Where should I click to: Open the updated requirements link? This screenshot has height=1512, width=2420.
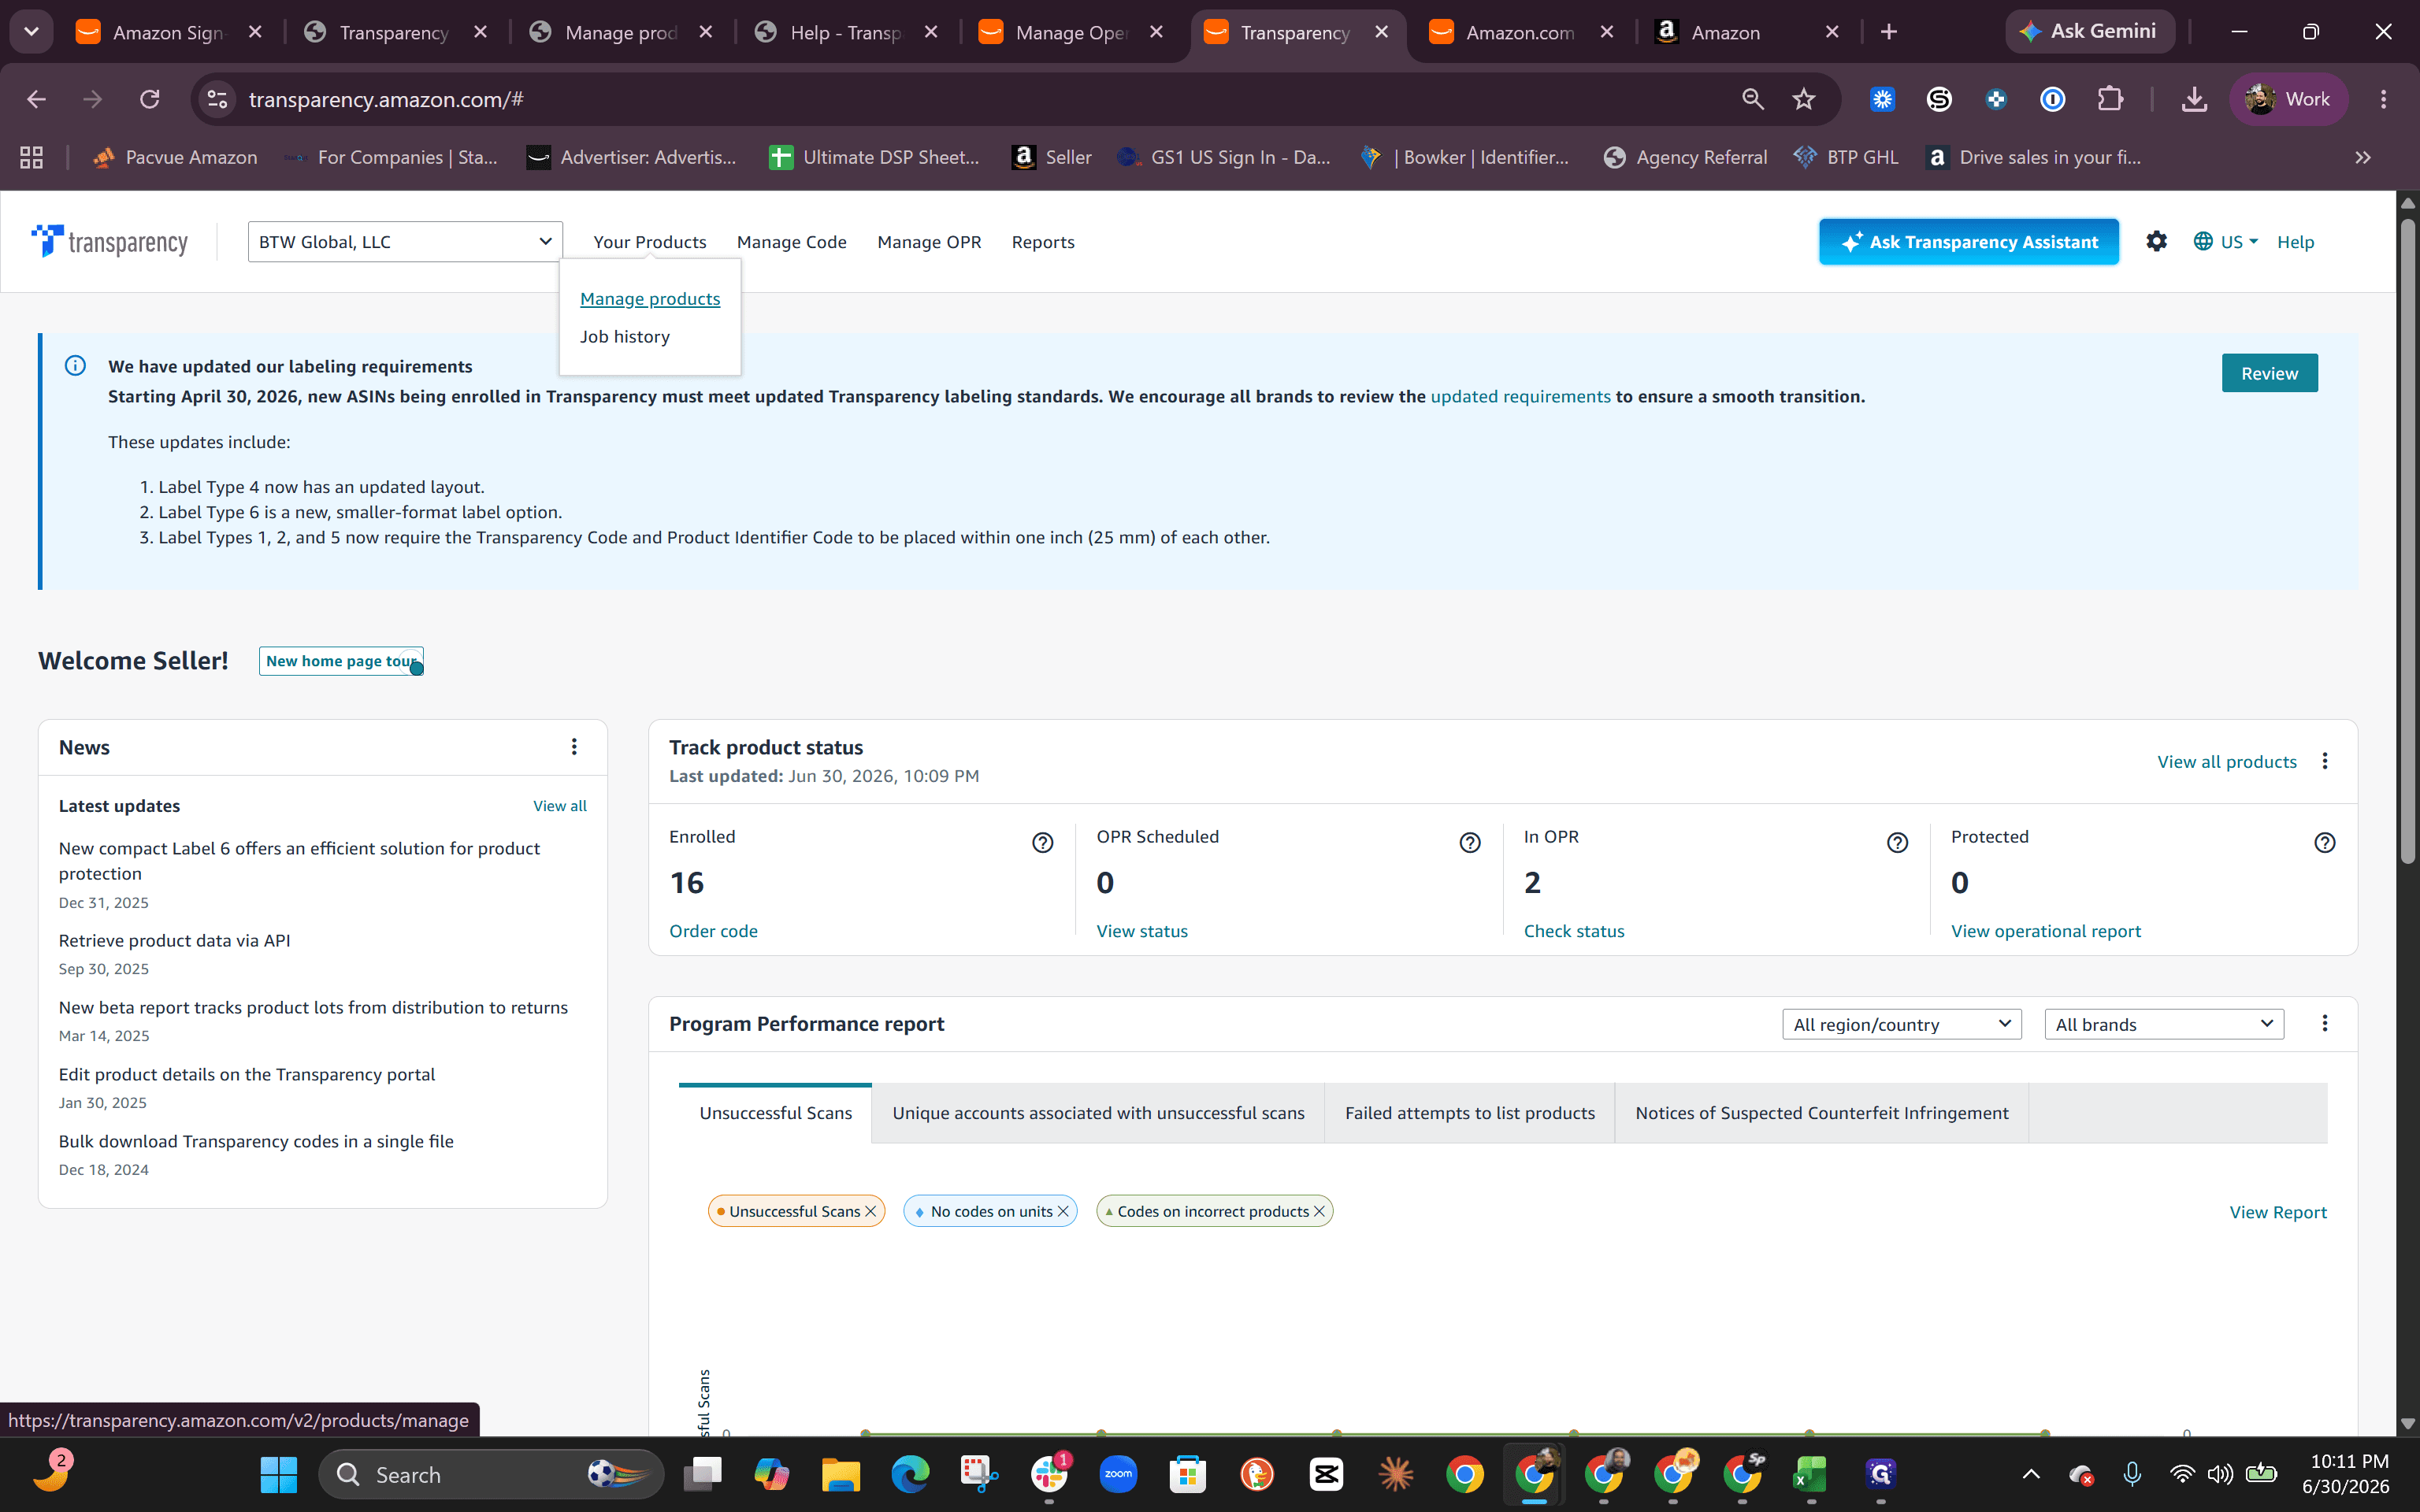point(1520,396)
